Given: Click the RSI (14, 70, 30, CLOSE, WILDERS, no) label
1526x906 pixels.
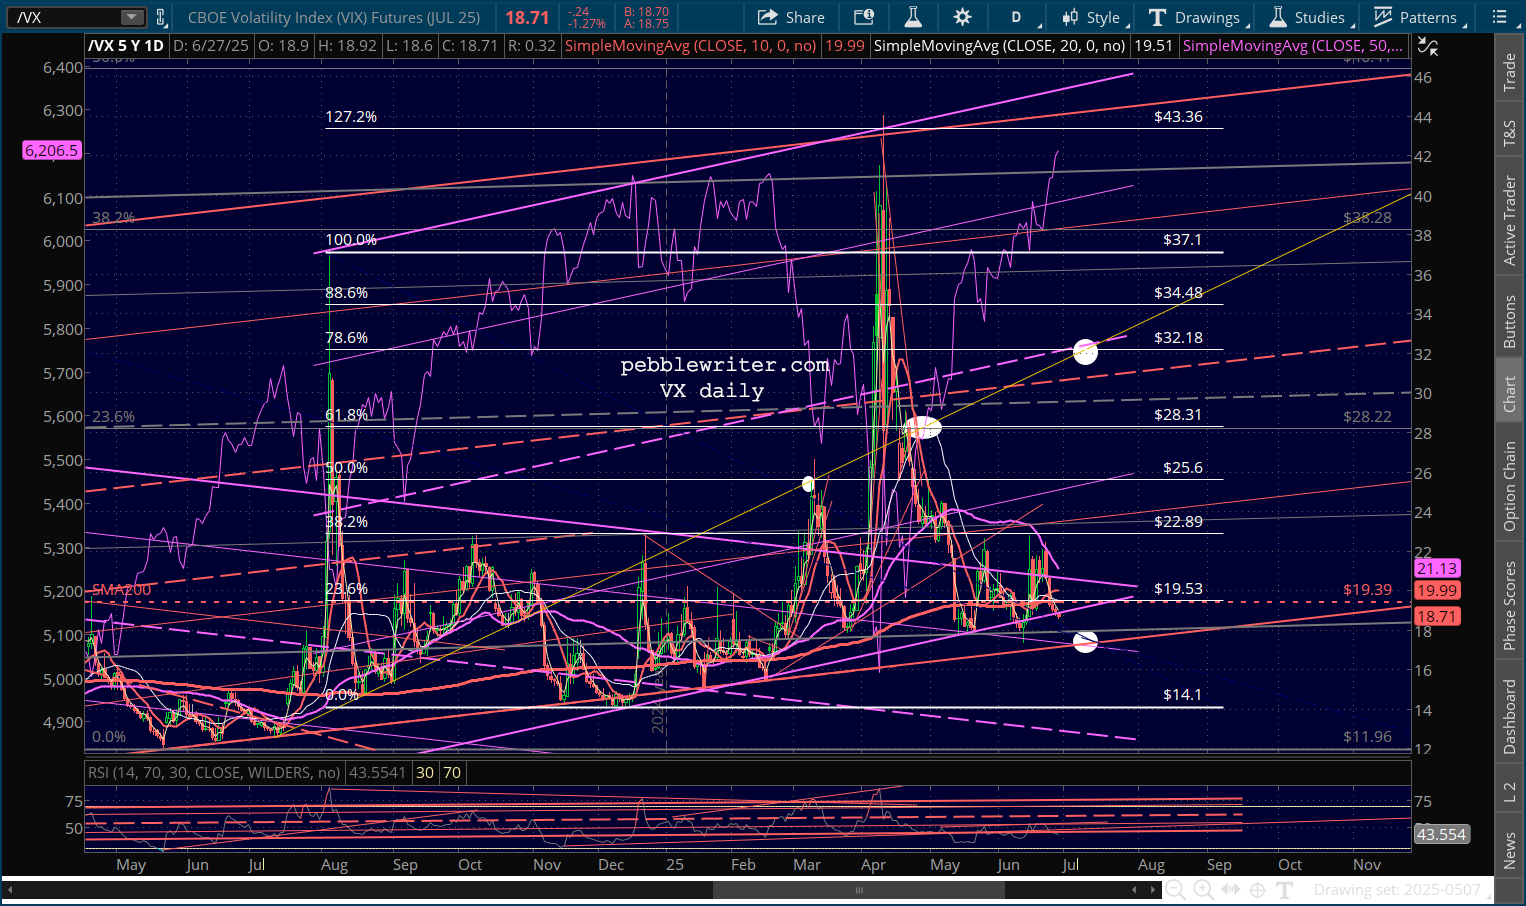Looking at the screenshot, I should coord(214,772).
